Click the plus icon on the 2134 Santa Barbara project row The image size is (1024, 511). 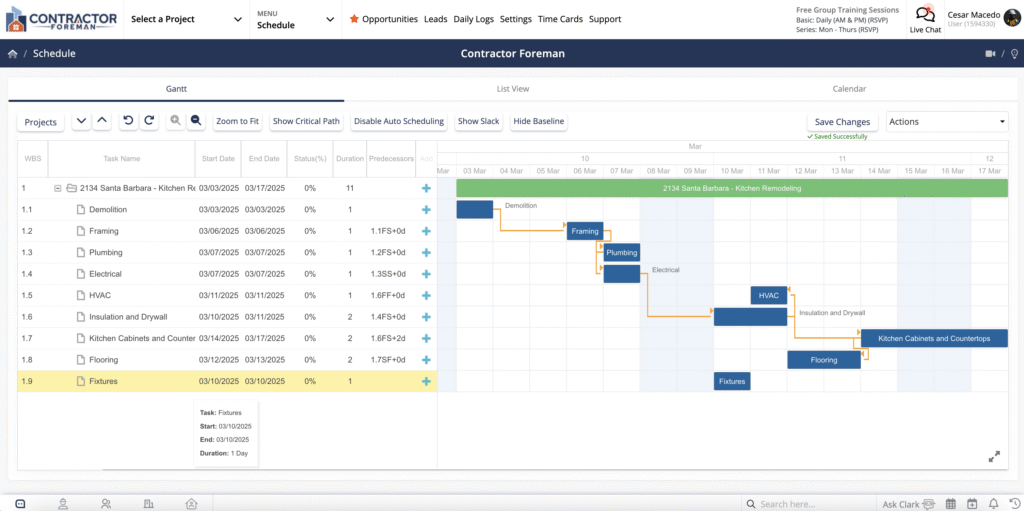(426, 188)
